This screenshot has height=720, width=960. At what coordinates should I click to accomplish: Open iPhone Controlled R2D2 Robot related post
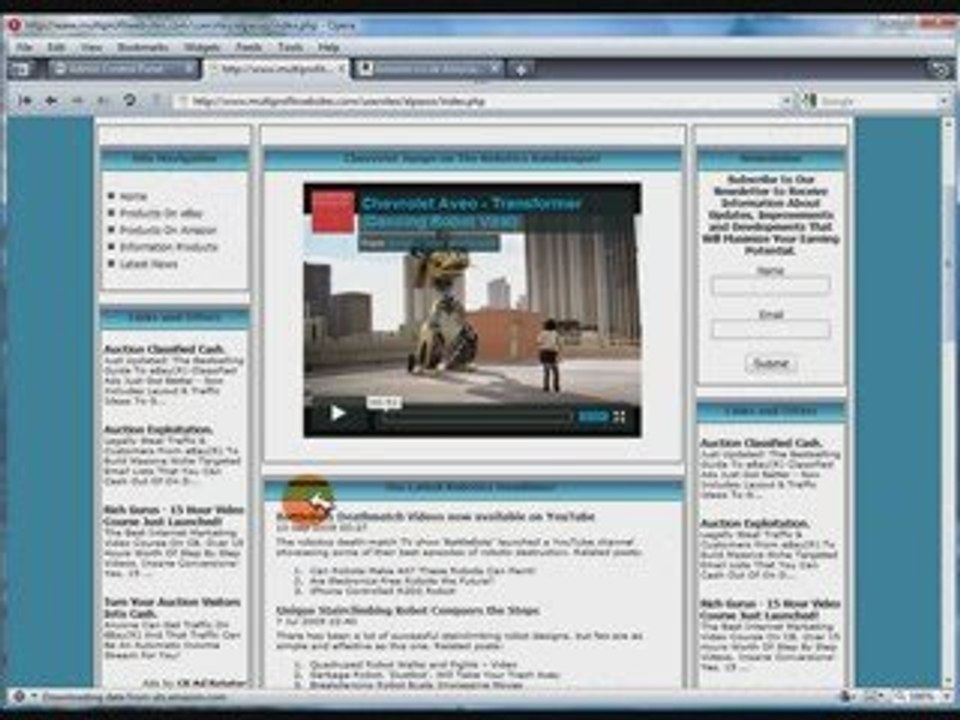tap(383, 591)
